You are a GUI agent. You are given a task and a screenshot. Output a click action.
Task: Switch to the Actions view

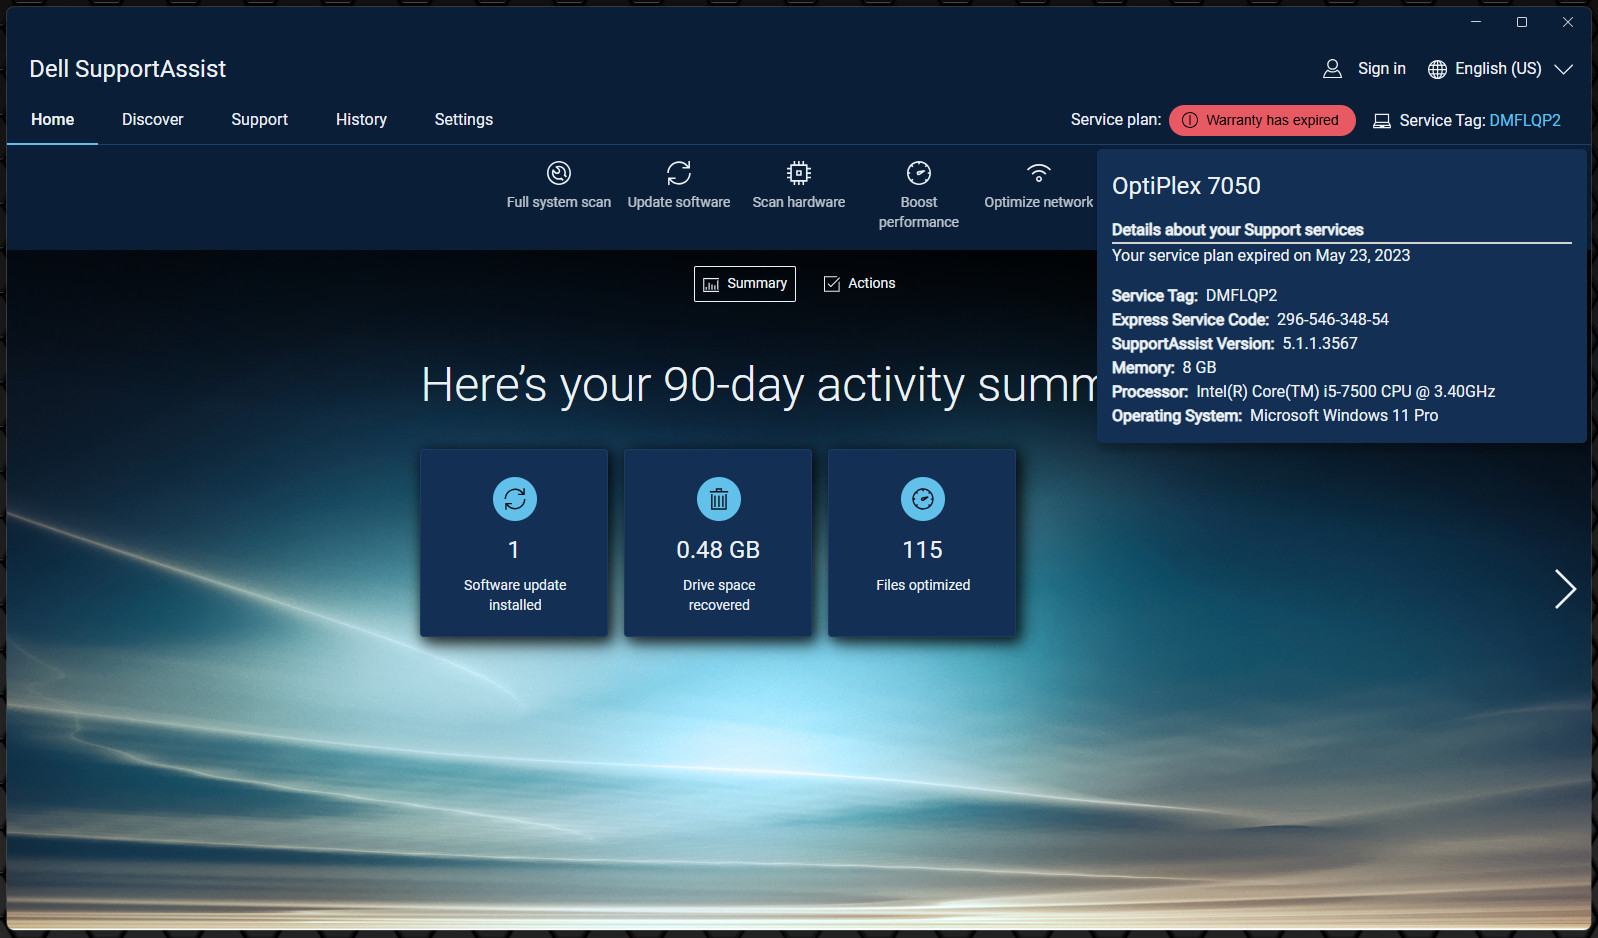click(859, 284)
